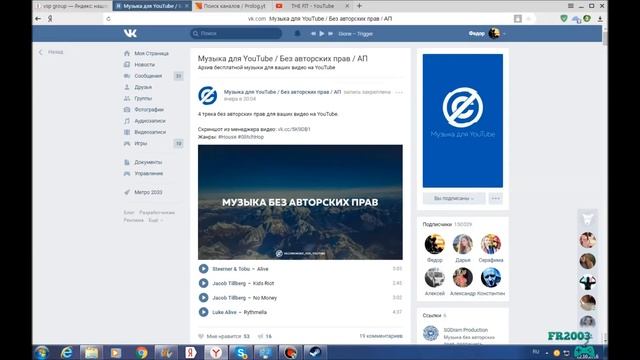Open Фотографии in left menu
The image size is (640, 360).
(149, 109)
